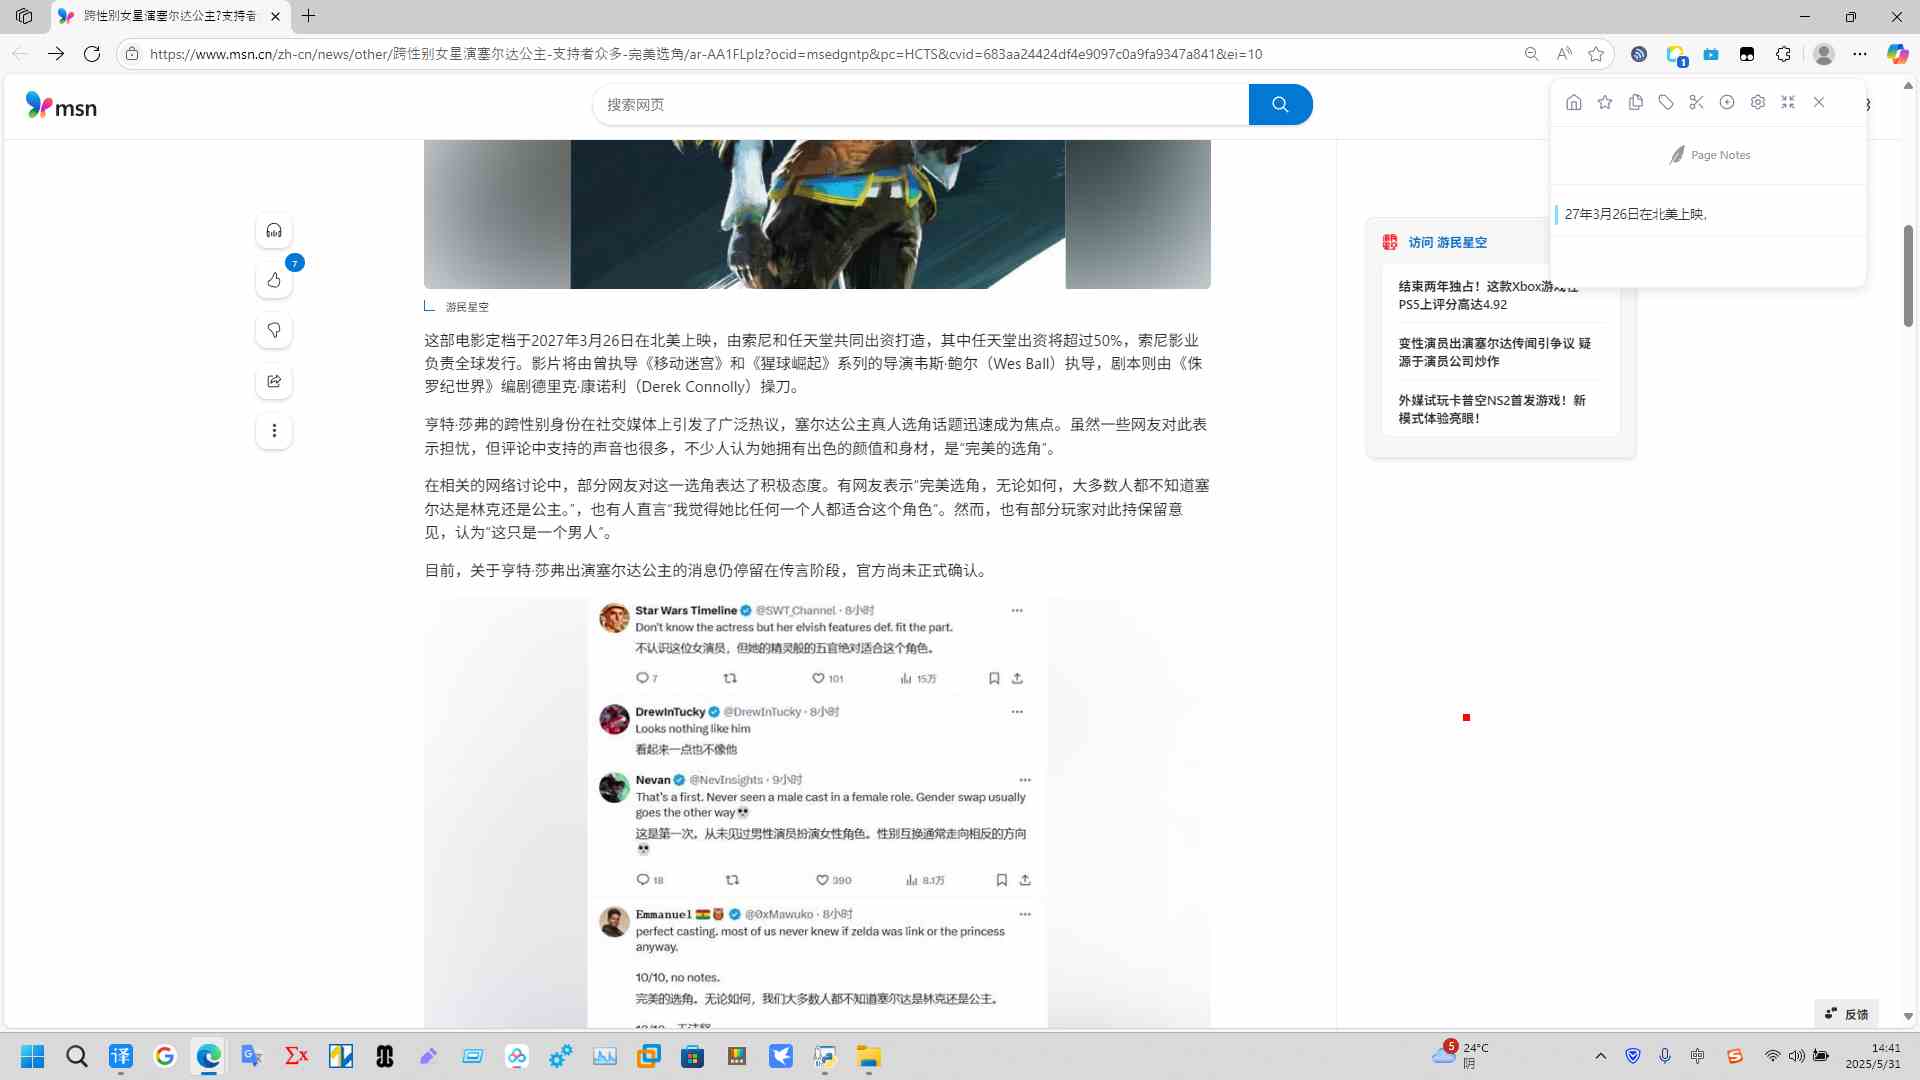The image size is (1920, 1080).
Task: Collapse the notes panel with shrink icon
Action: [1788, 102]
